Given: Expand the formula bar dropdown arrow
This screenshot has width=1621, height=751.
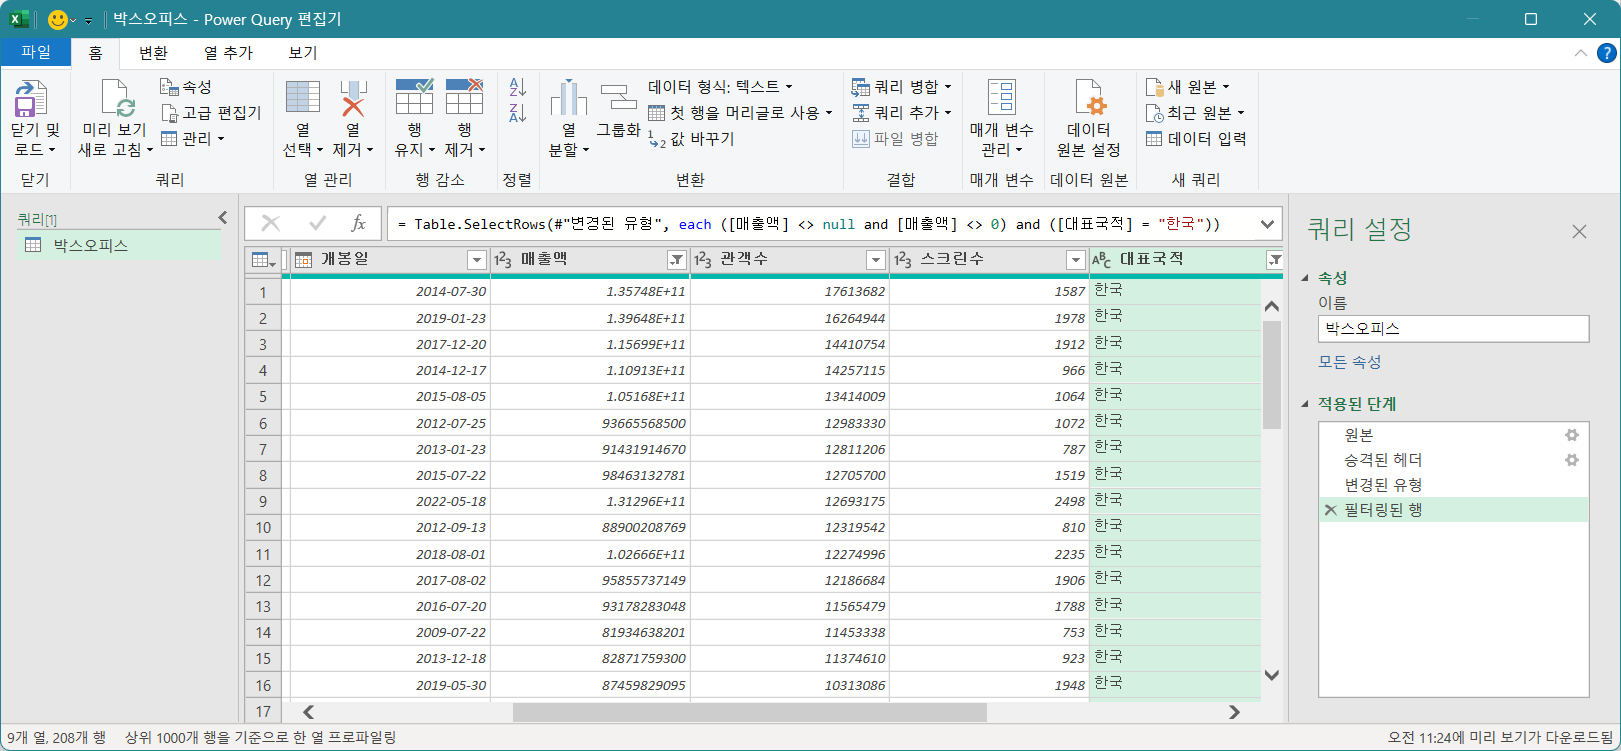Looking at the screenshot, I should coord(1268,224).
